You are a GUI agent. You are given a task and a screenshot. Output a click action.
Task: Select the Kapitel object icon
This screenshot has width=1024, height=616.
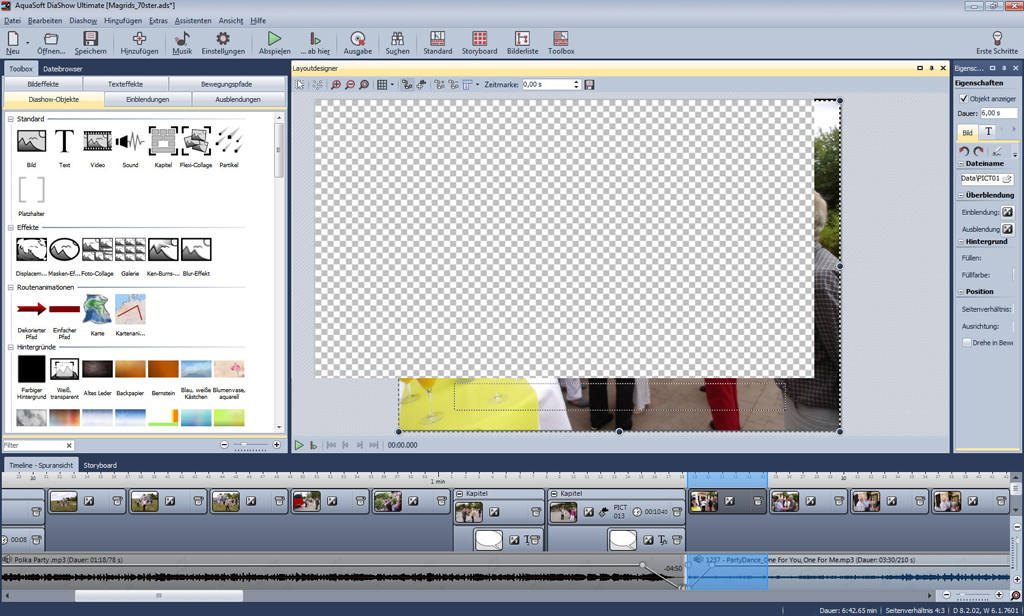163,142
